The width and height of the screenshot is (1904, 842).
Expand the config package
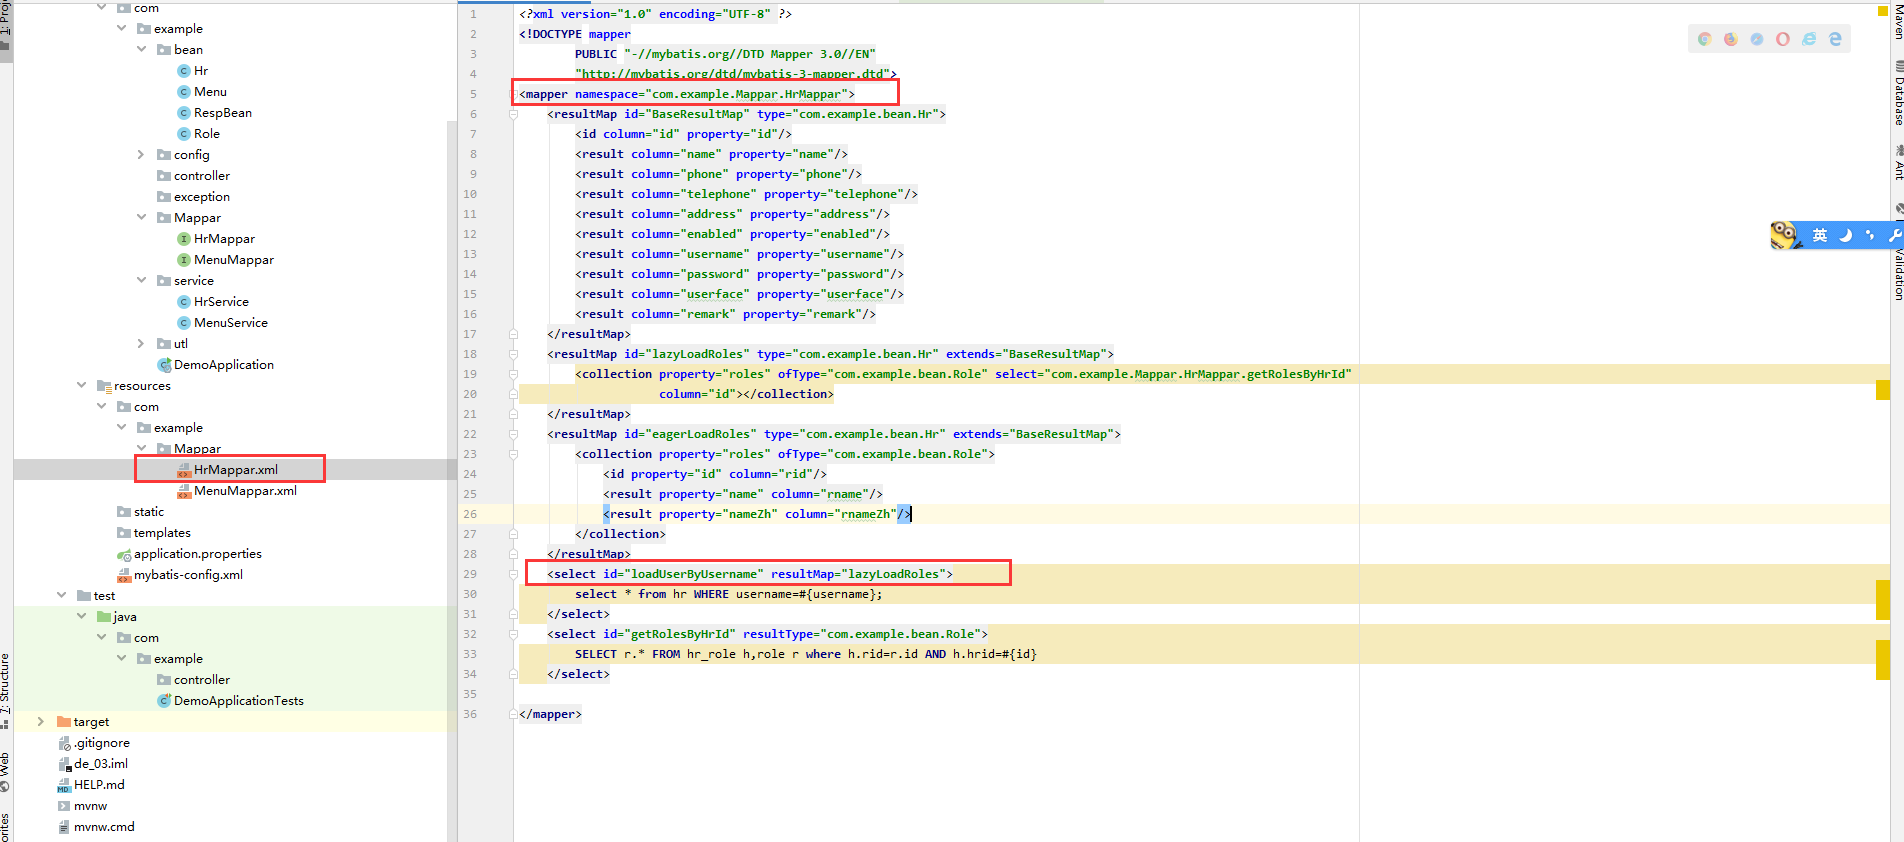coord(141,154)
